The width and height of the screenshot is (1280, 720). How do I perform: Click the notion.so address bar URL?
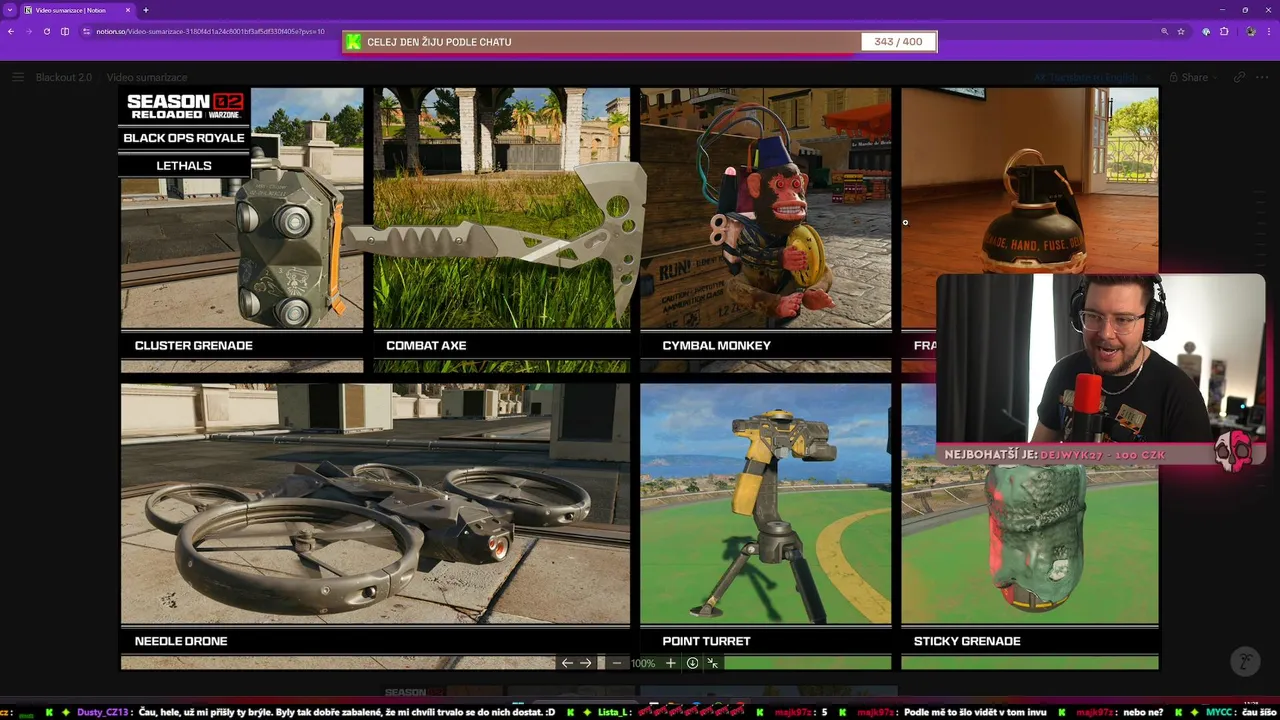click(210, 31)
